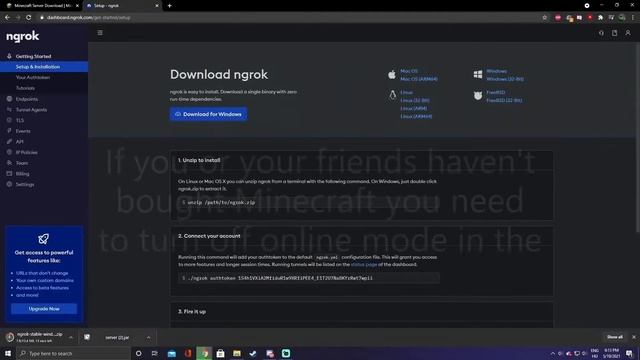Image resolution: width=640 pixels, height=360 pixels.
Task: Click the Endpoints sidebar icon
Action: tap(9, 99)
